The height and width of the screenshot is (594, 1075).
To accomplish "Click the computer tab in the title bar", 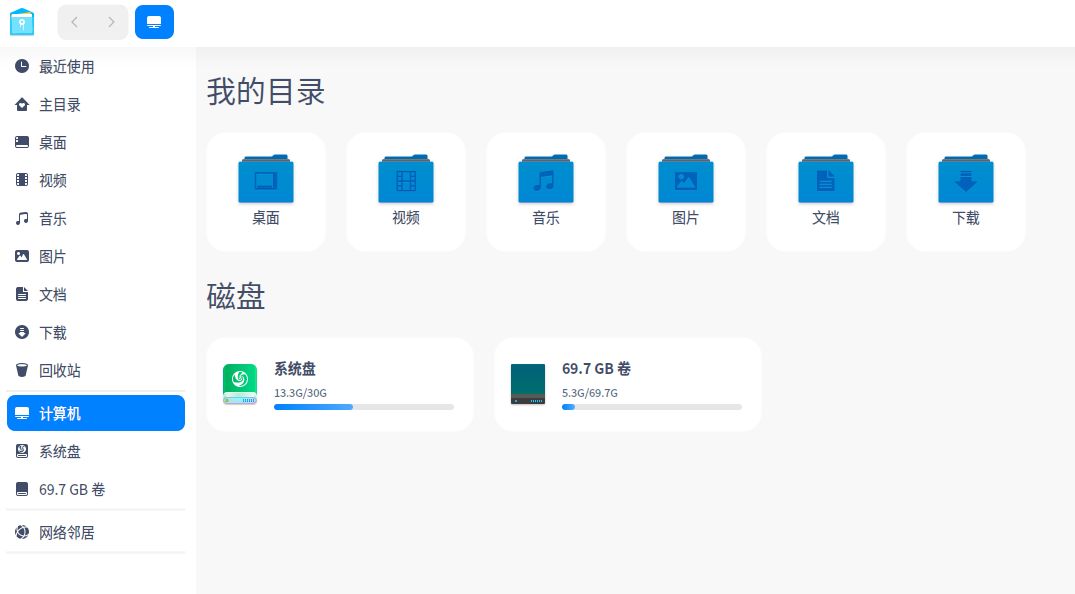I will click(x=154, y=21).
